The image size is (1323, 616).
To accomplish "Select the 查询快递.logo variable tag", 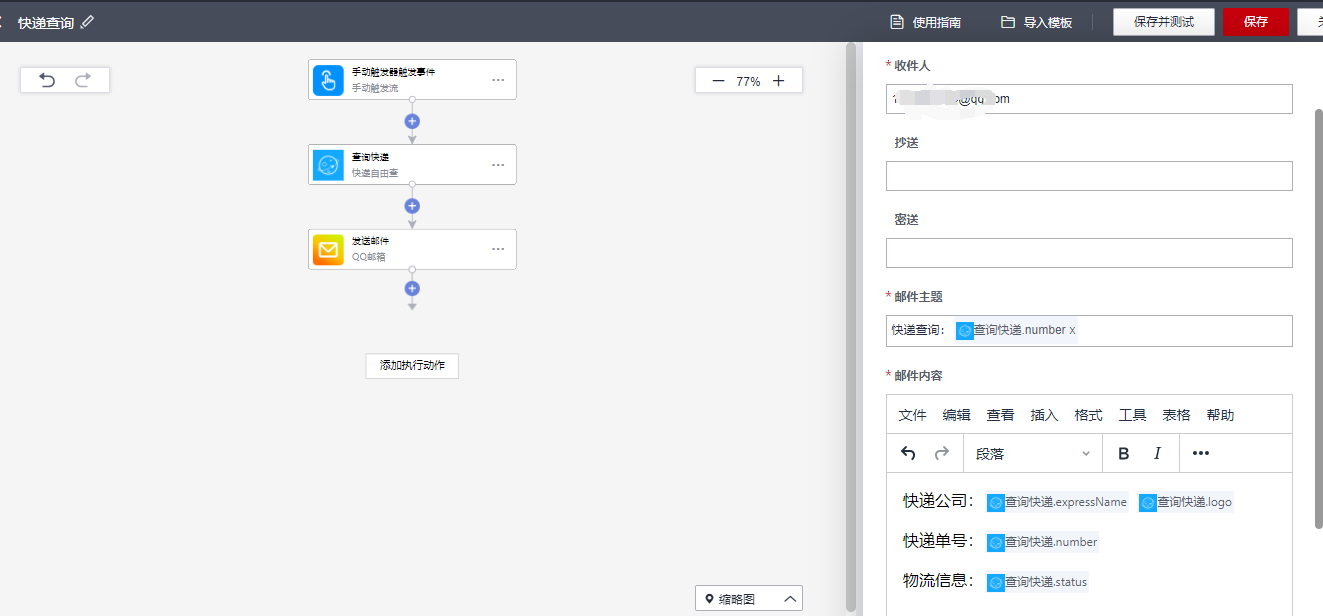I will click(1186, 502).
